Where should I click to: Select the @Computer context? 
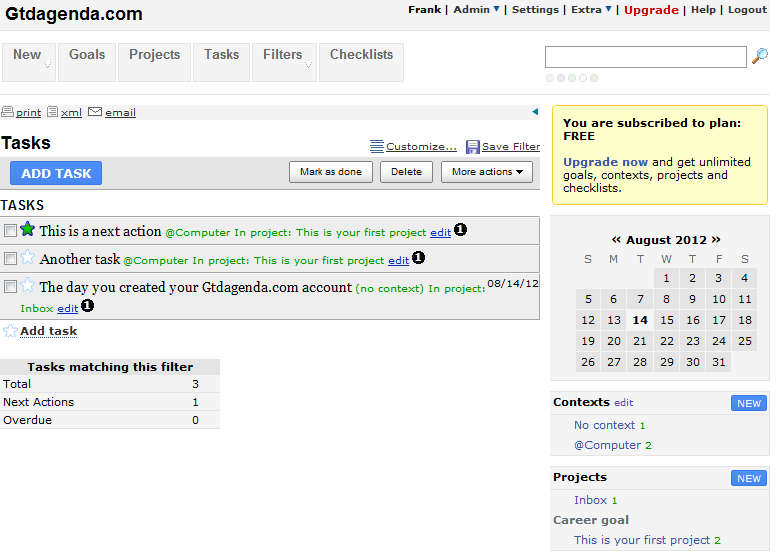(607, 445)
